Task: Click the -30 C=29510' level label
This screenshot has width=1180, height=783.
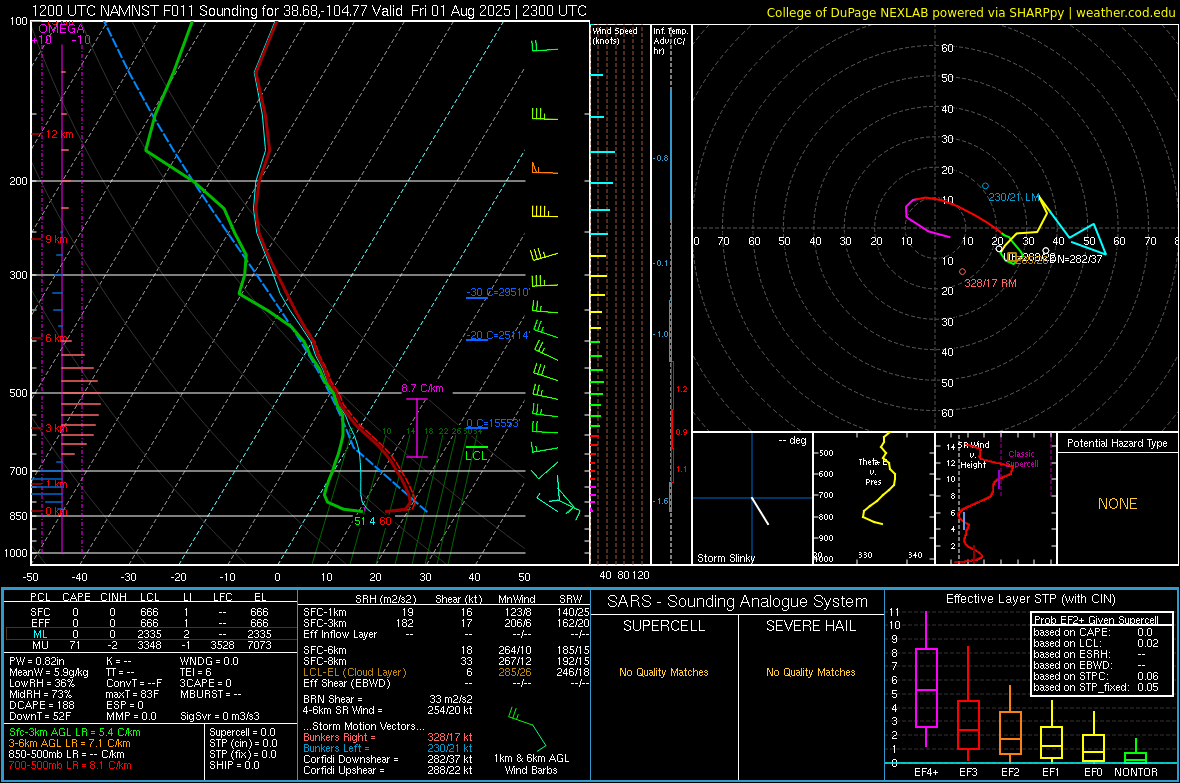Action: [x=498, y=292]
